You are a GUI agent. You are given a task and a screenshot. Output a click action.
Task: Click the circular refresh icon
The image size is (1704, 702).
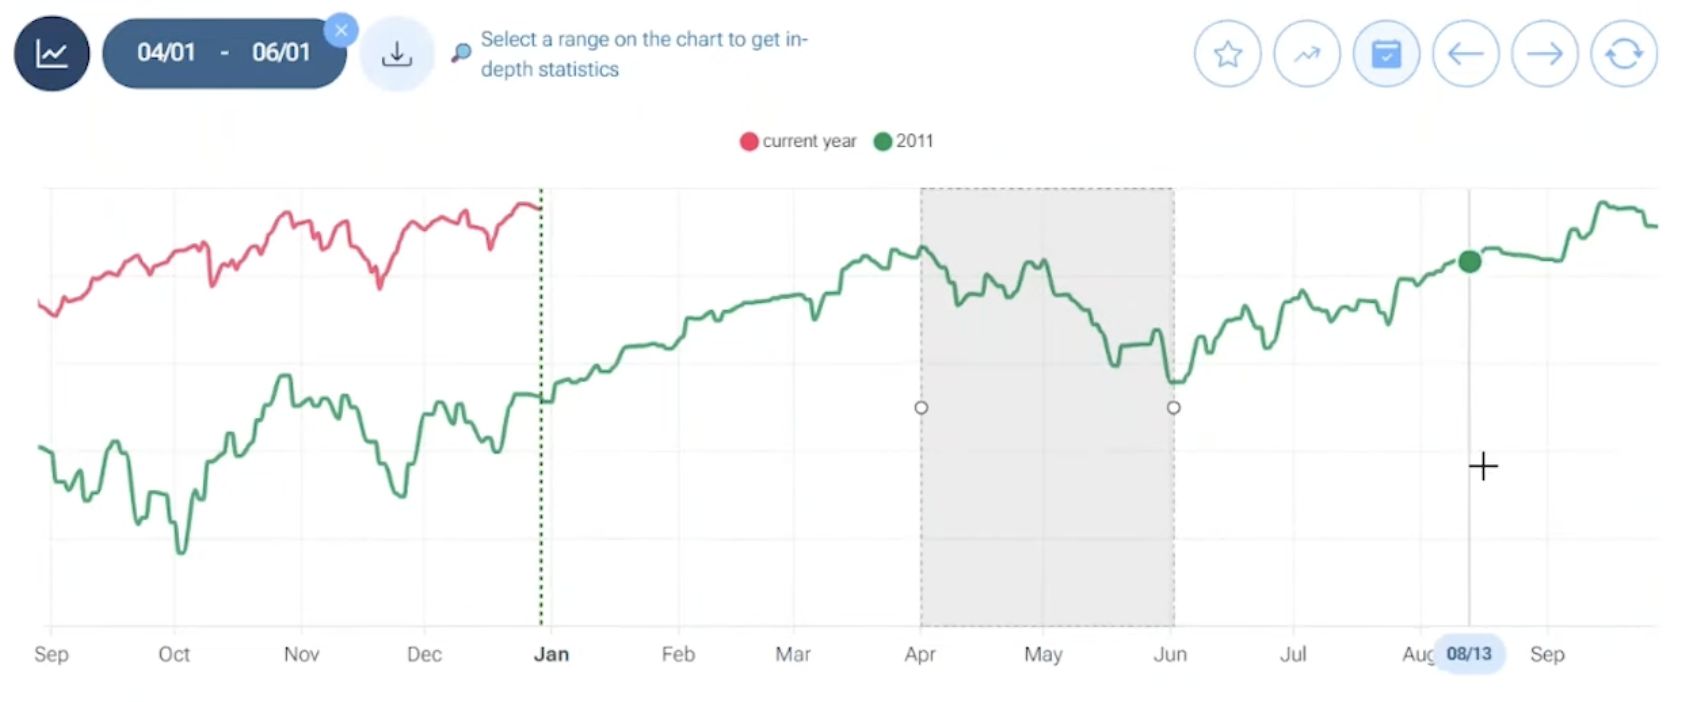(x=1624, y=54)
